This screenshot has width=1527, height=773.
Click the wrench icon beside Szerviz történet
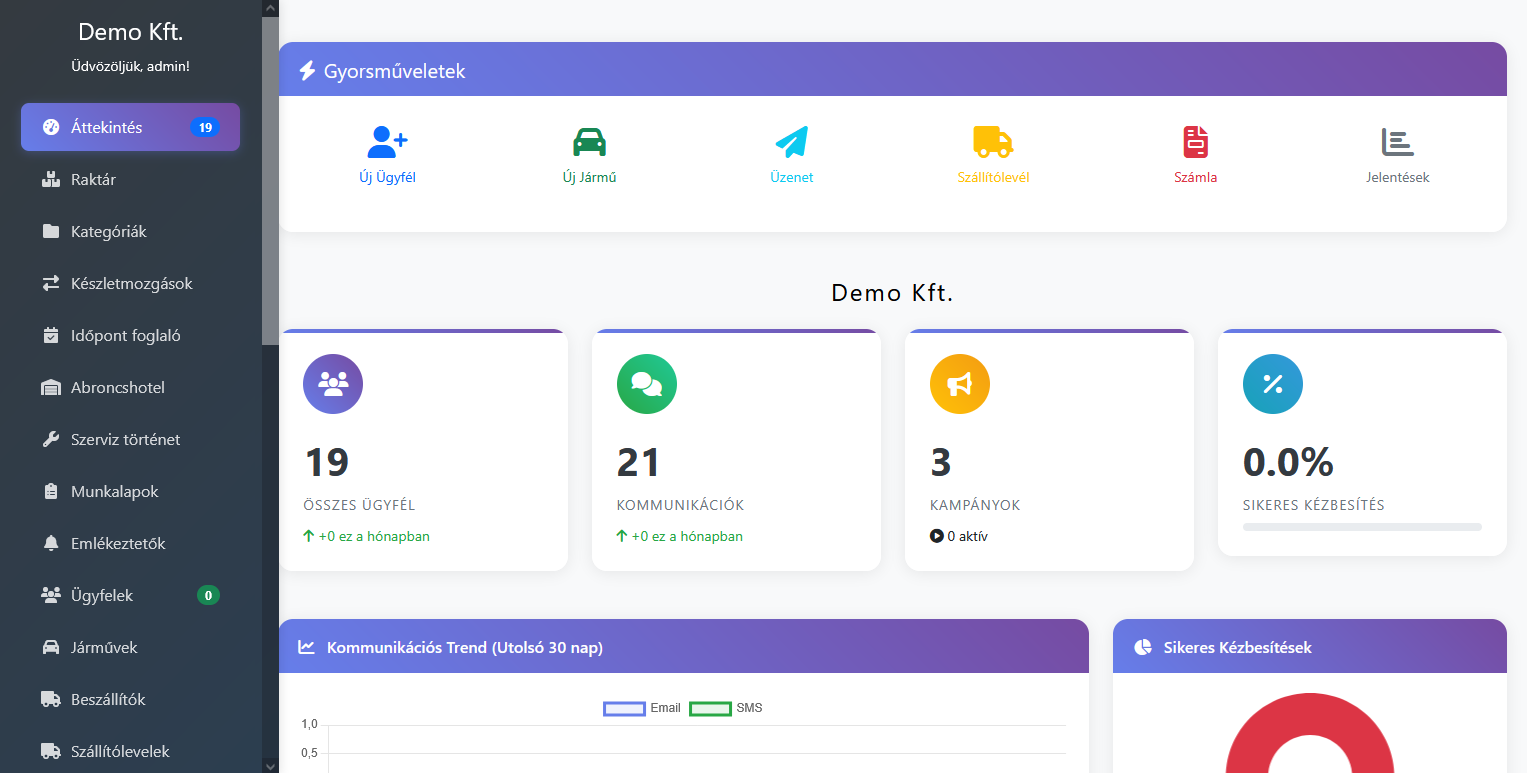pyautogui.click(x=51, y=439)
